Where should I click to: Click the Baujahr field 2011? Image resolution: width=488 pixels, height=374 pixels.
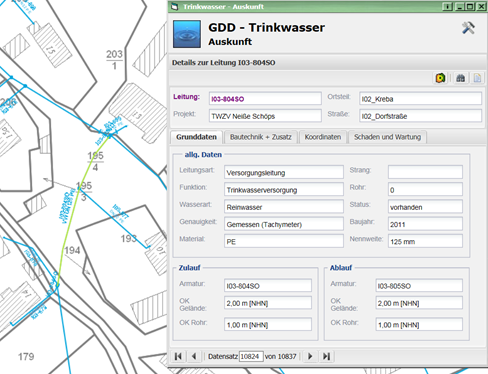point(425,224)
